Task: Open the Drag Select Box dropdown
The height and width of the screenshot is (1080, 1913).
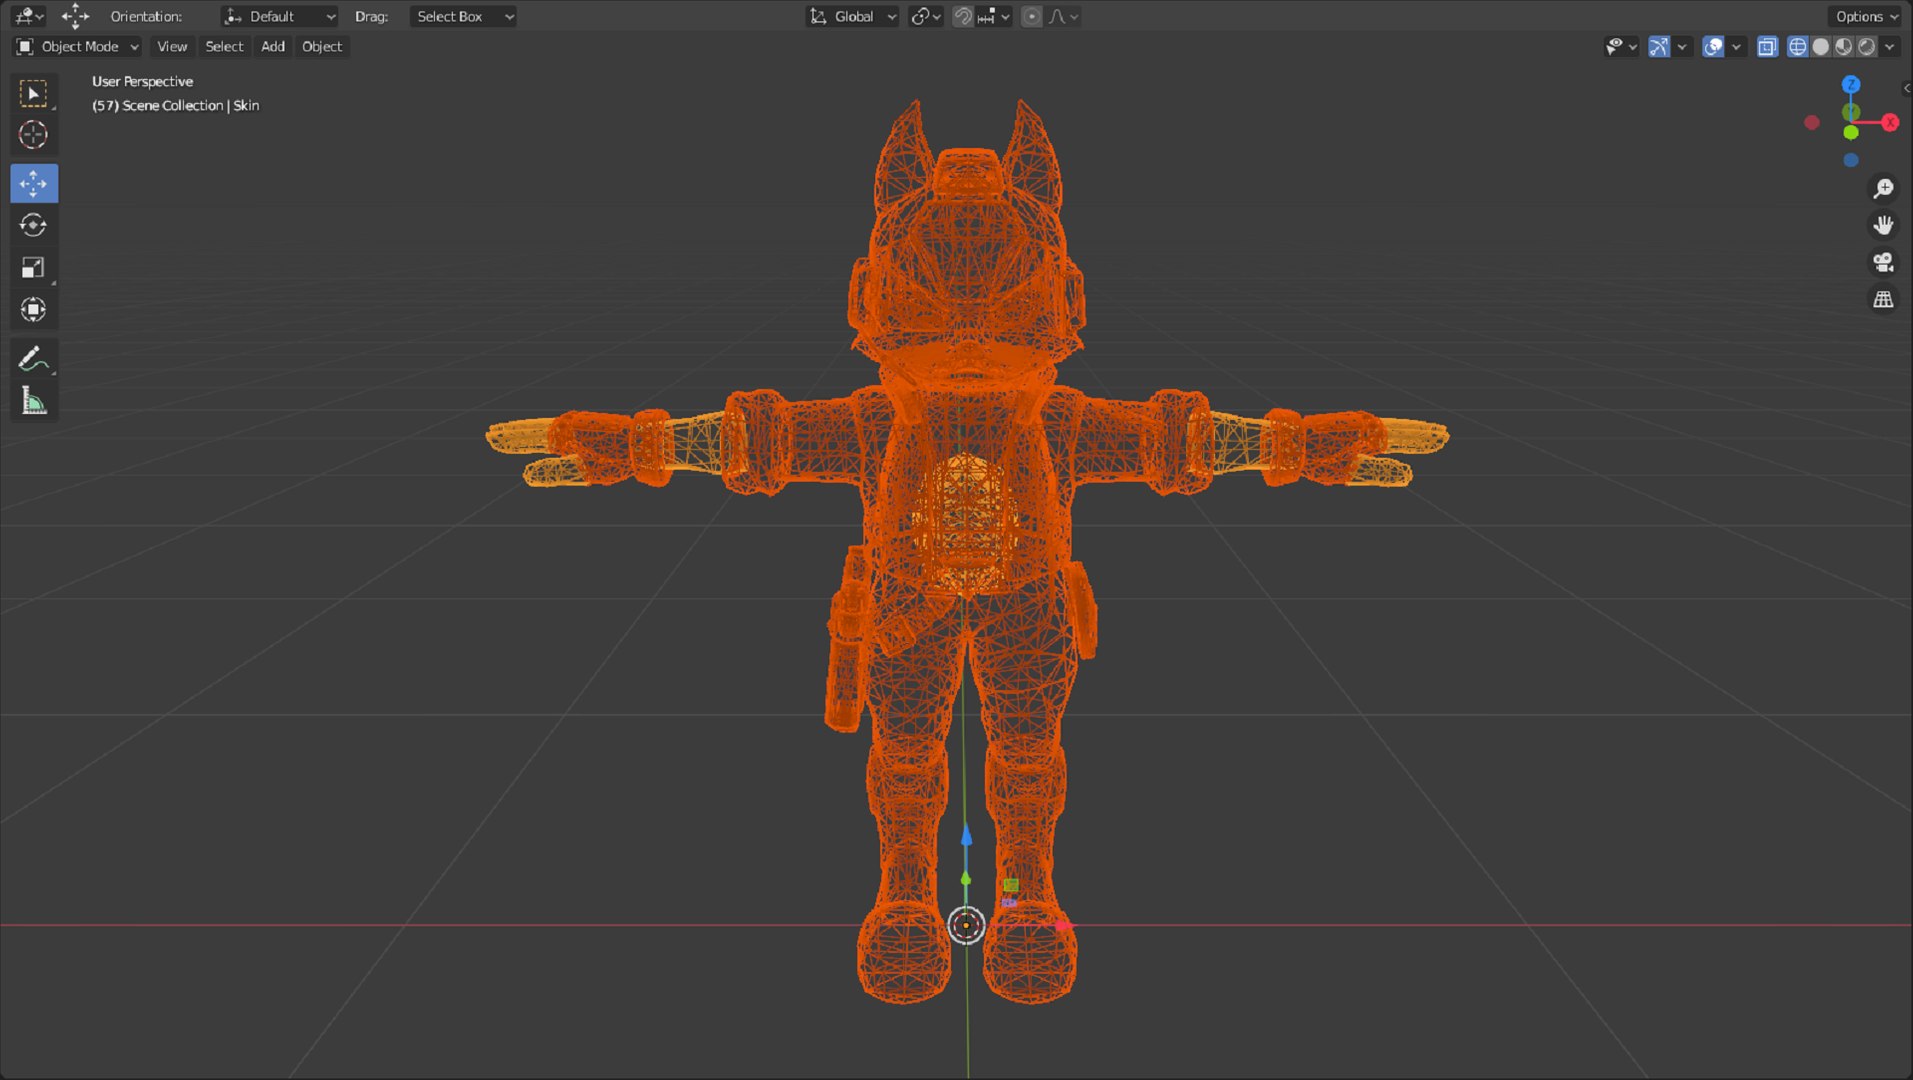Action: 463,16
